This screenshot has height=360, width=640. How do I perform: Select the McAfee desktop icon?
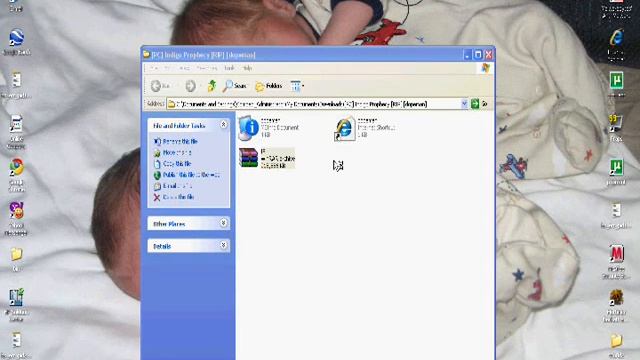616,261
